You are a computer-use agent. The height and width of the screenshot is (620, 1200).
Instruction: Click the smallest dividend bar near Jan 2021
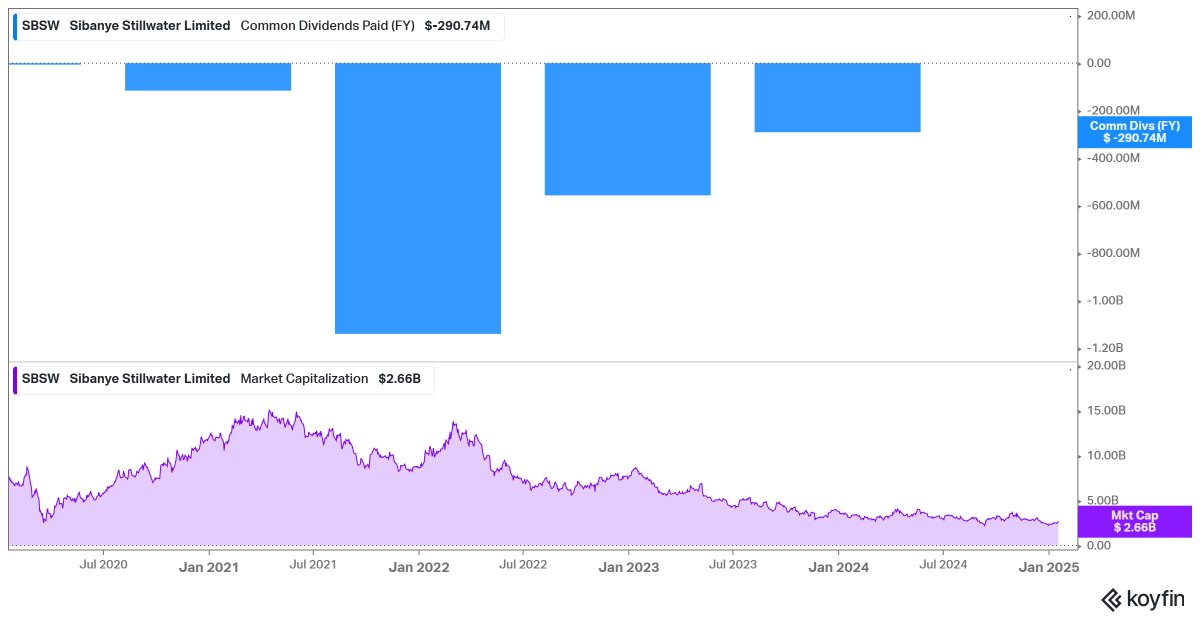(x=208, y=77)
